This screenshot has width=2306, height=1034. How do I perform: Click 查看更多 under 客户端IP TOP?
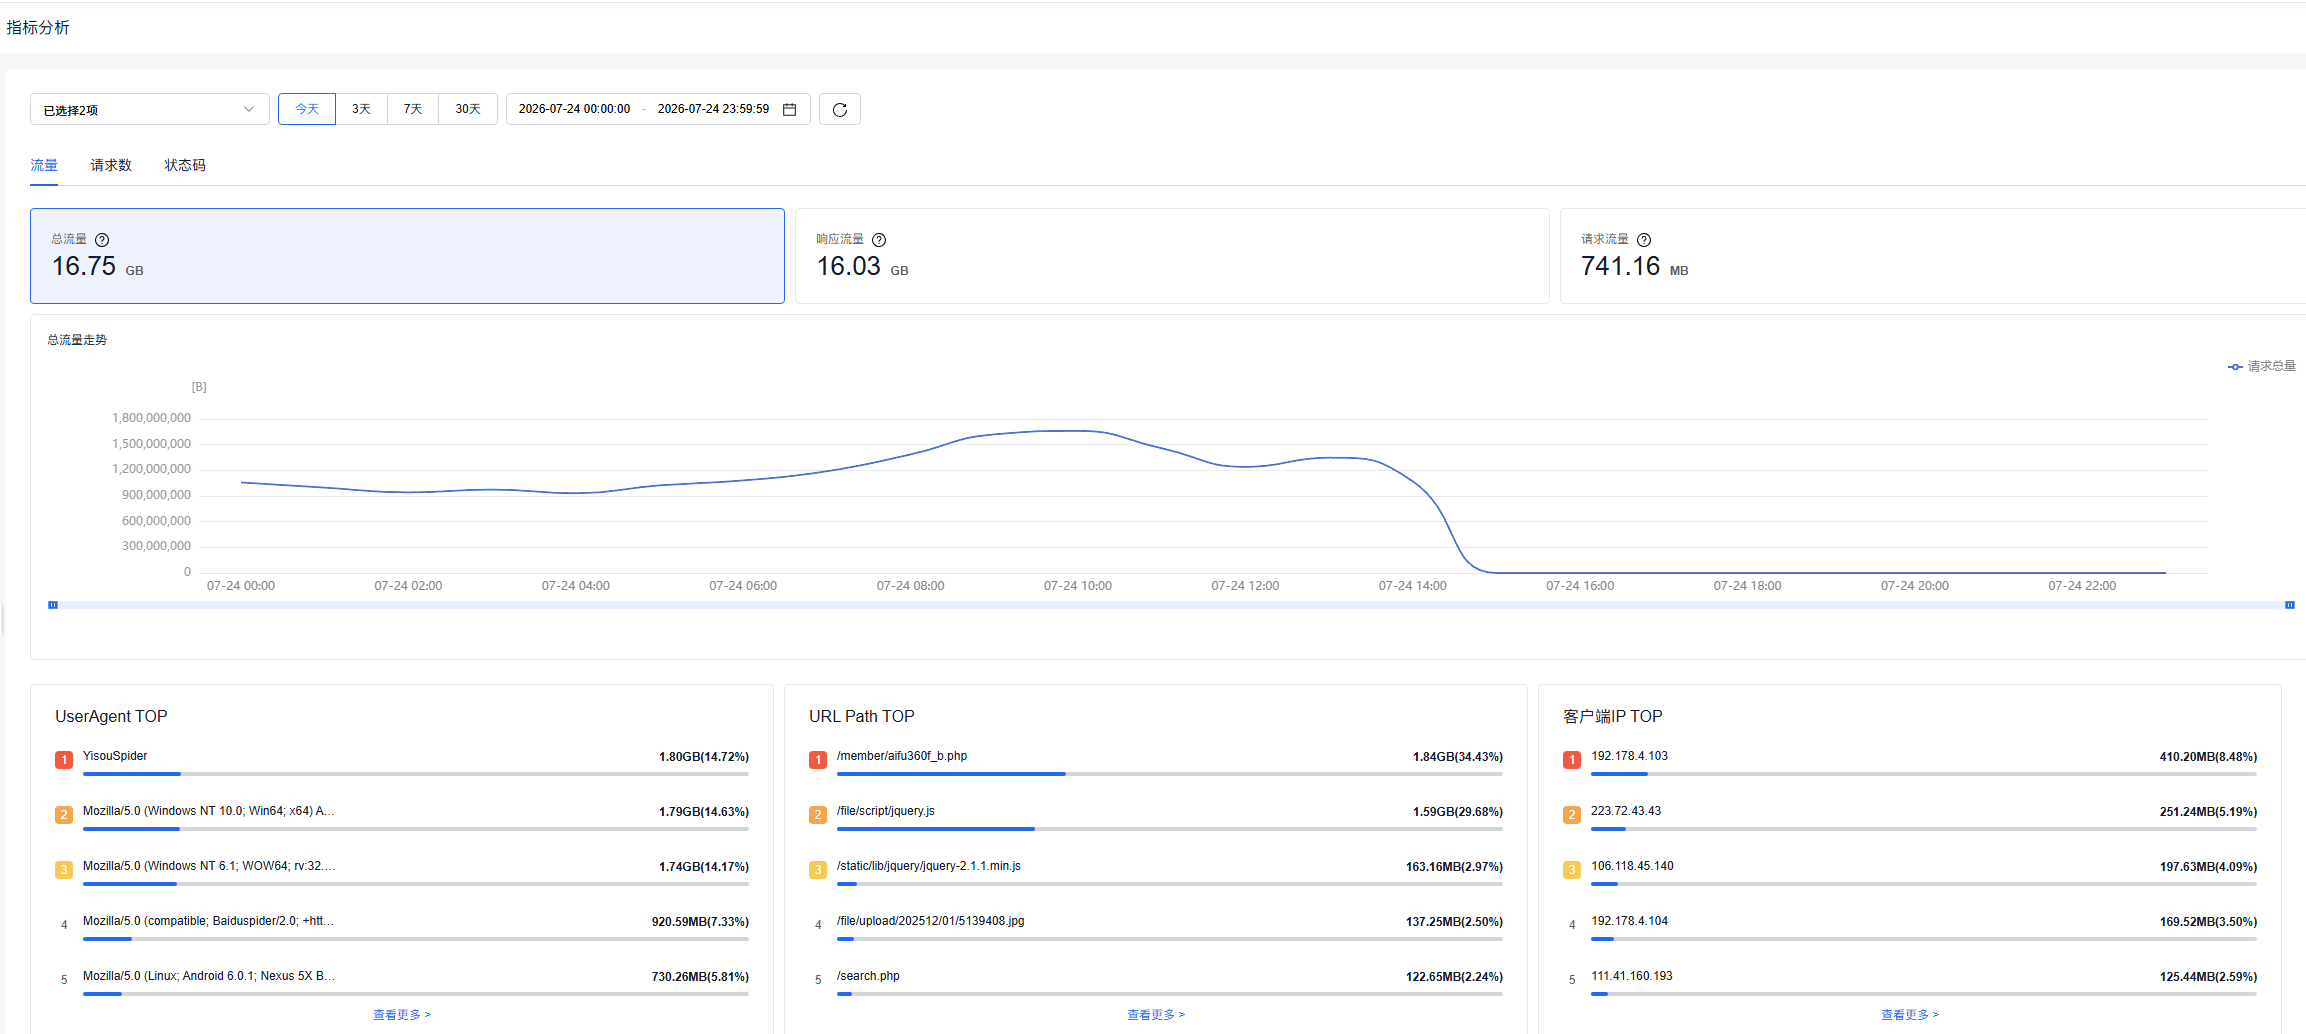click(1910, 1014)
